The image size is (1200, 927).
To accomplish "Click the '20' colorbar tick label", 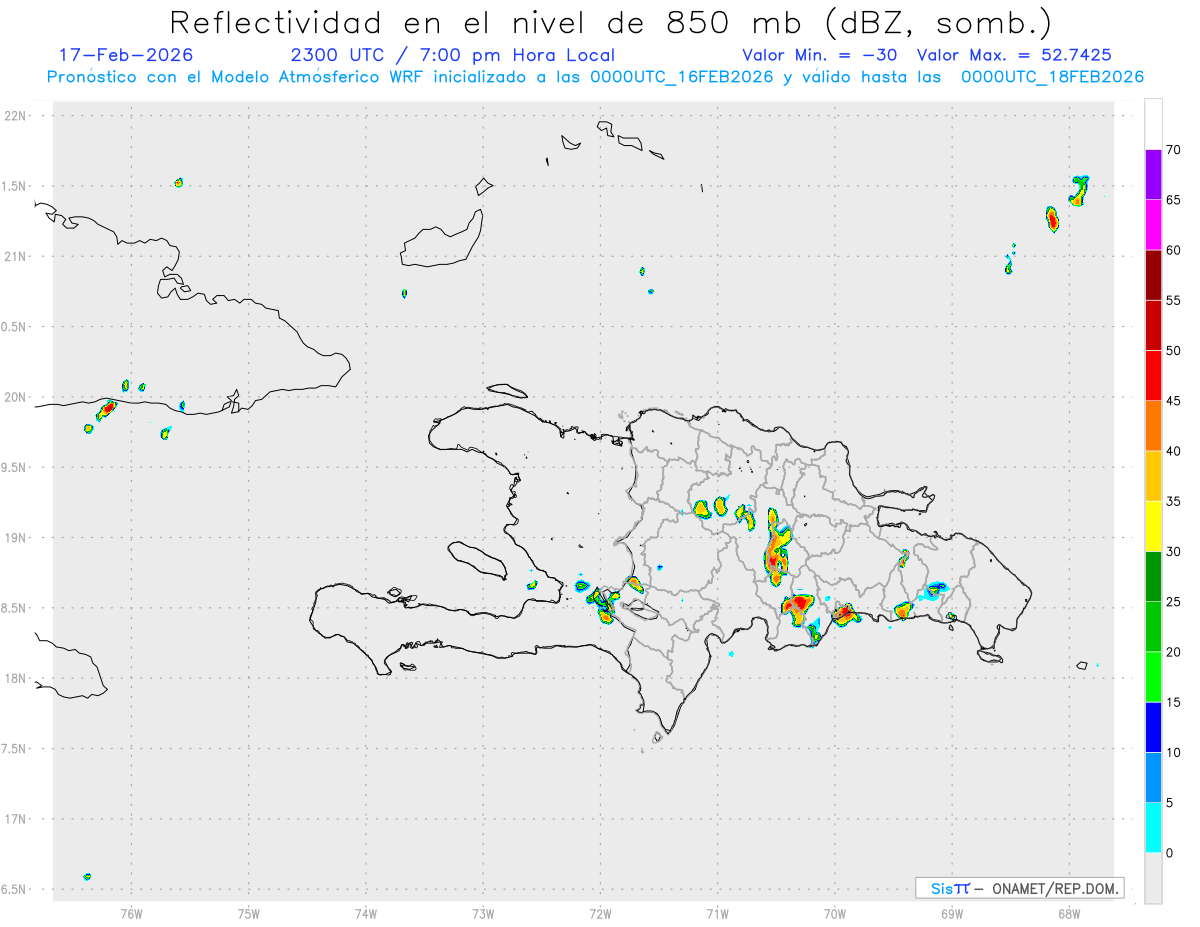I will (1173, 652).
